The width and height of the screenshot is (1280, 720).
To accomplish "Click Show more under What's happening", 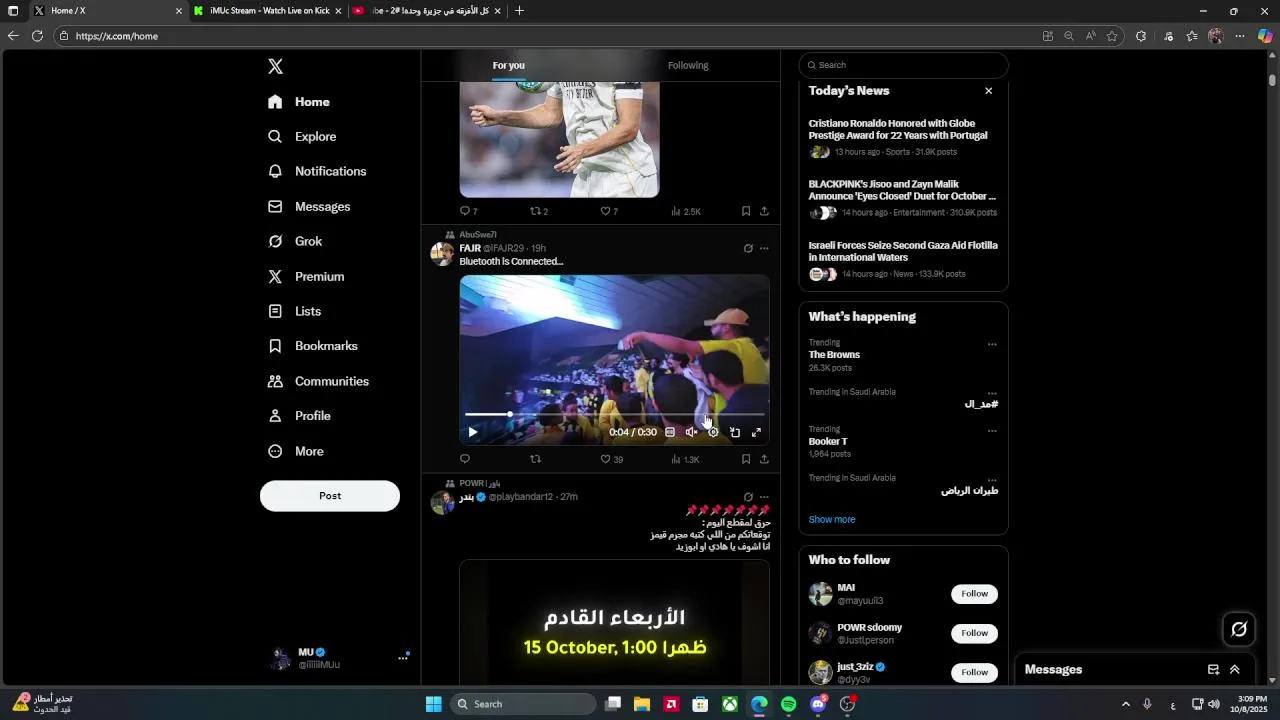I will pyautogui.click(x=832, y=520).
